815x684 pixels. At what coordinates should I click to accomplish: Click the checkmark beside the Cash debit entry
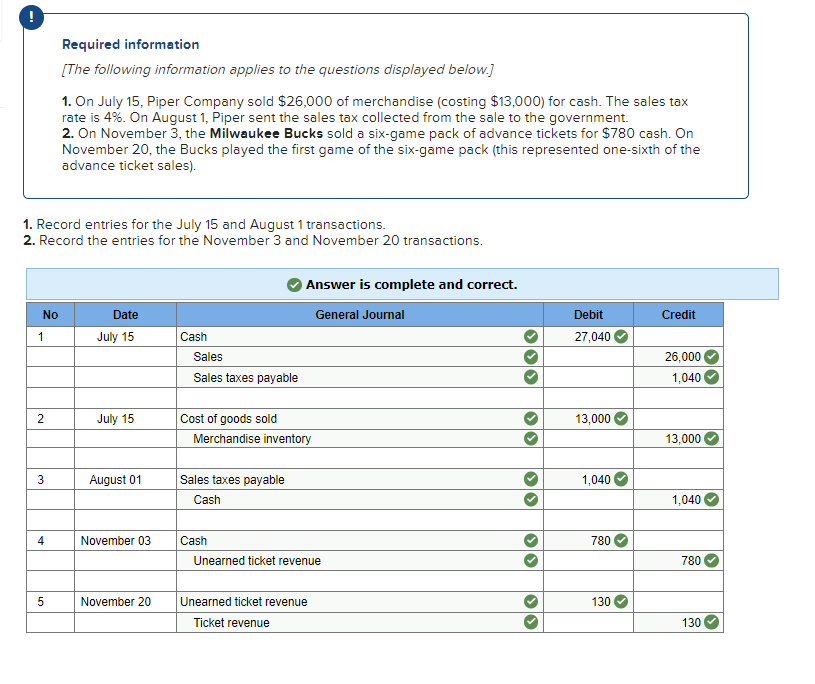coord(530,337)
